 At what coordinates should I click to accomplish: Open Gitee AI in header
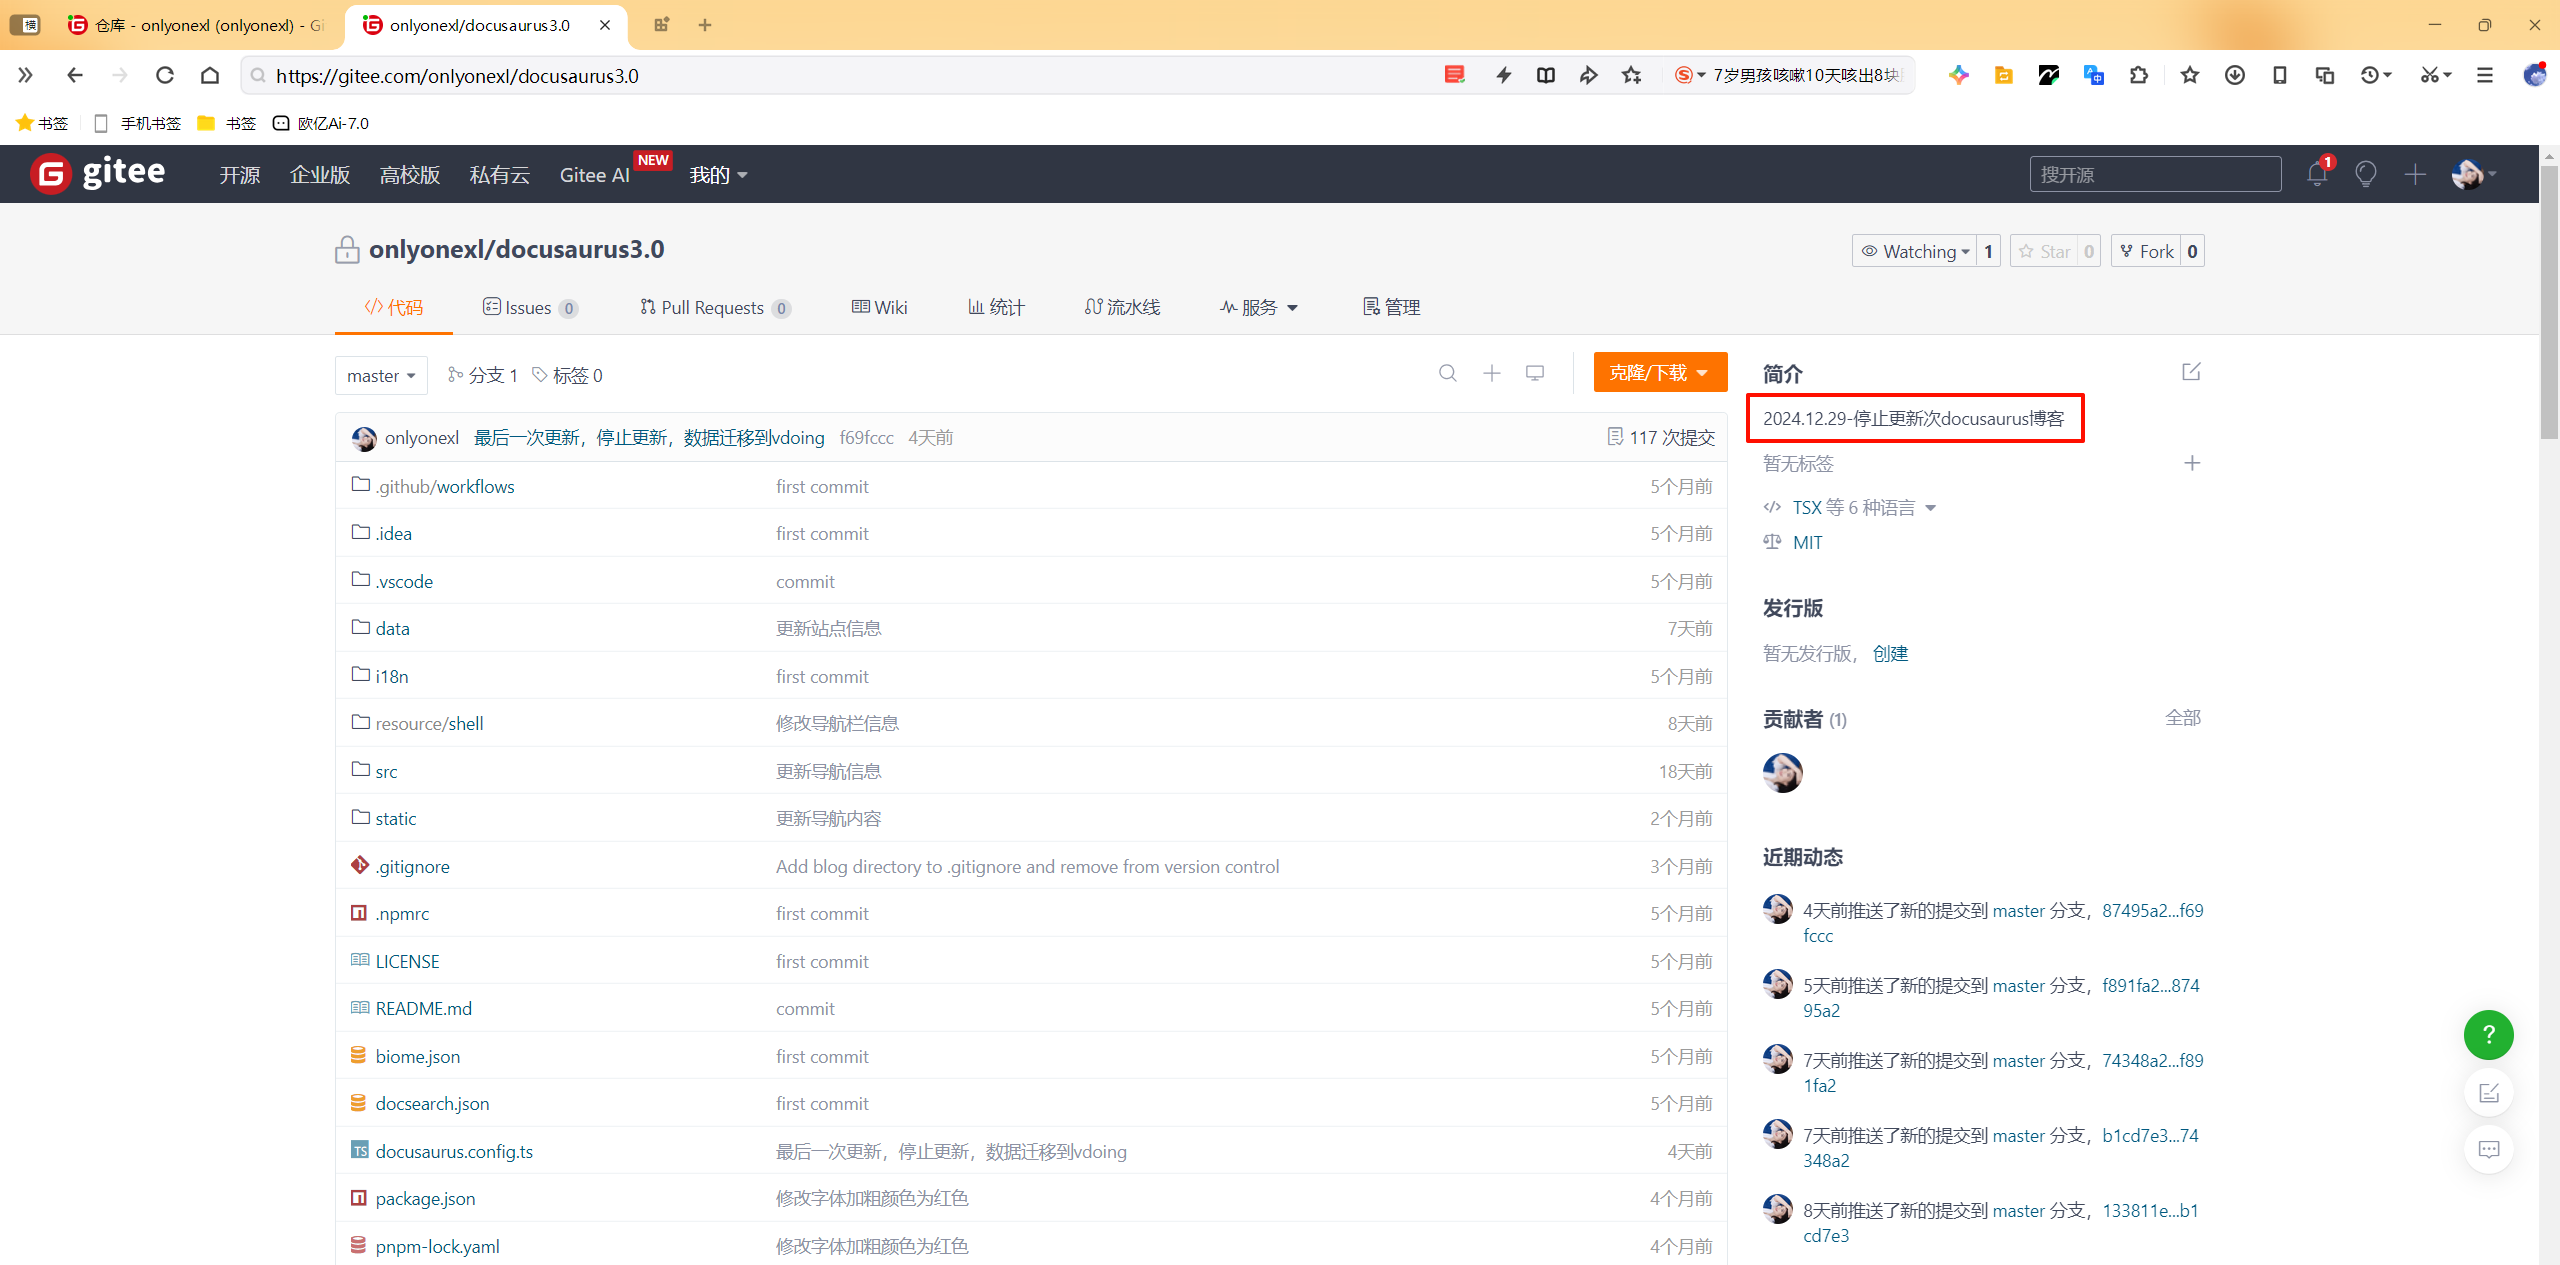[x=595, y=175]
